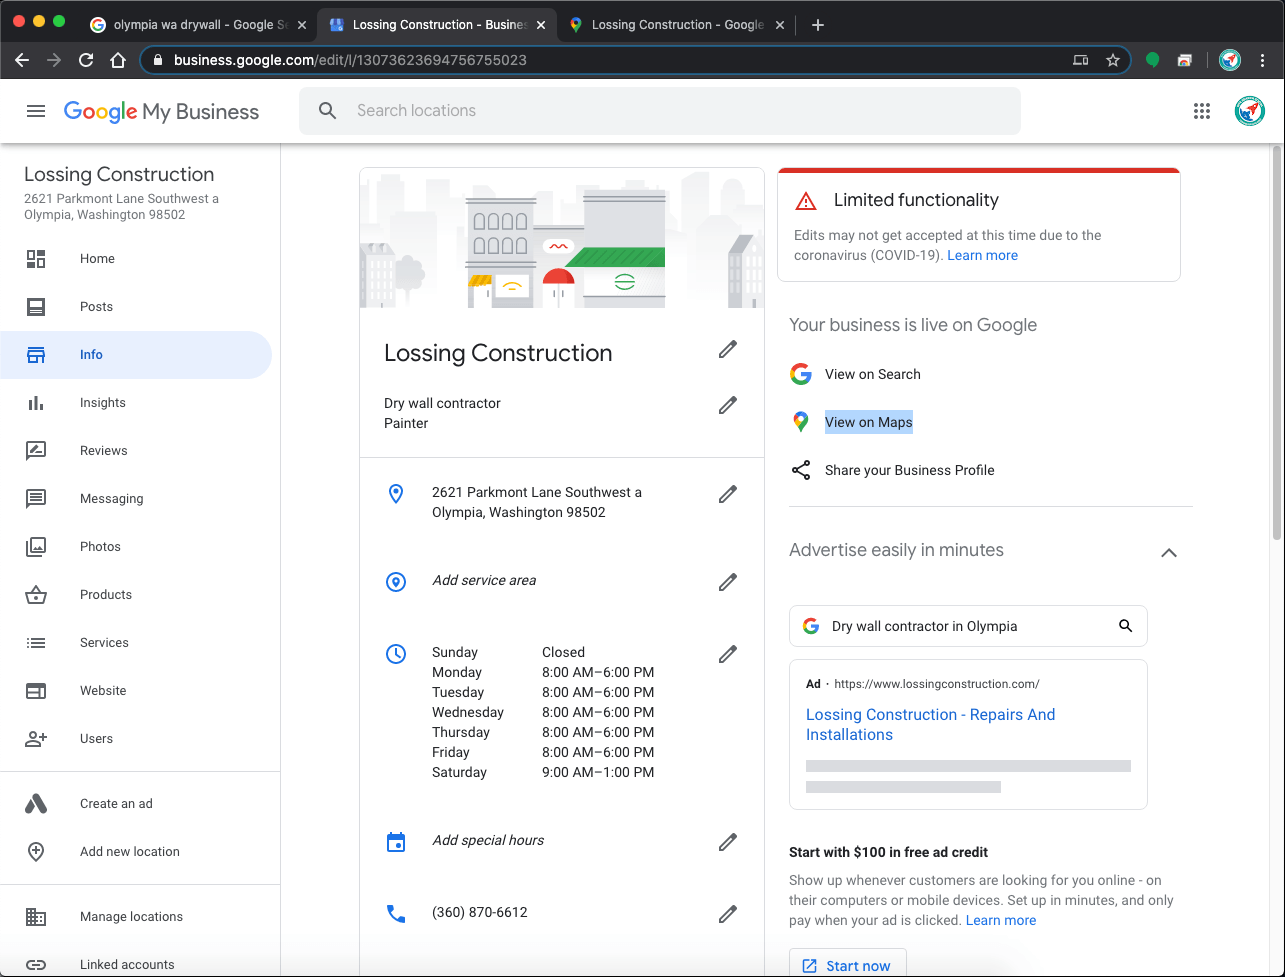Open the account profile avatar
The height and width of the screenshot is (977, 1285).
pos(1250,111)
